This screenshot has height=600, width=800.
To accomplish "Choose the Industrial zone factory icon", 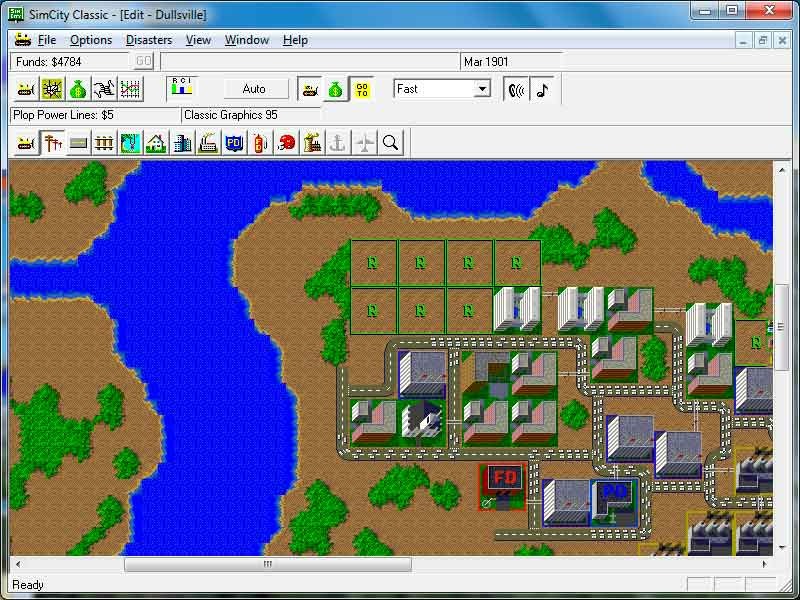I will point(208,143).
